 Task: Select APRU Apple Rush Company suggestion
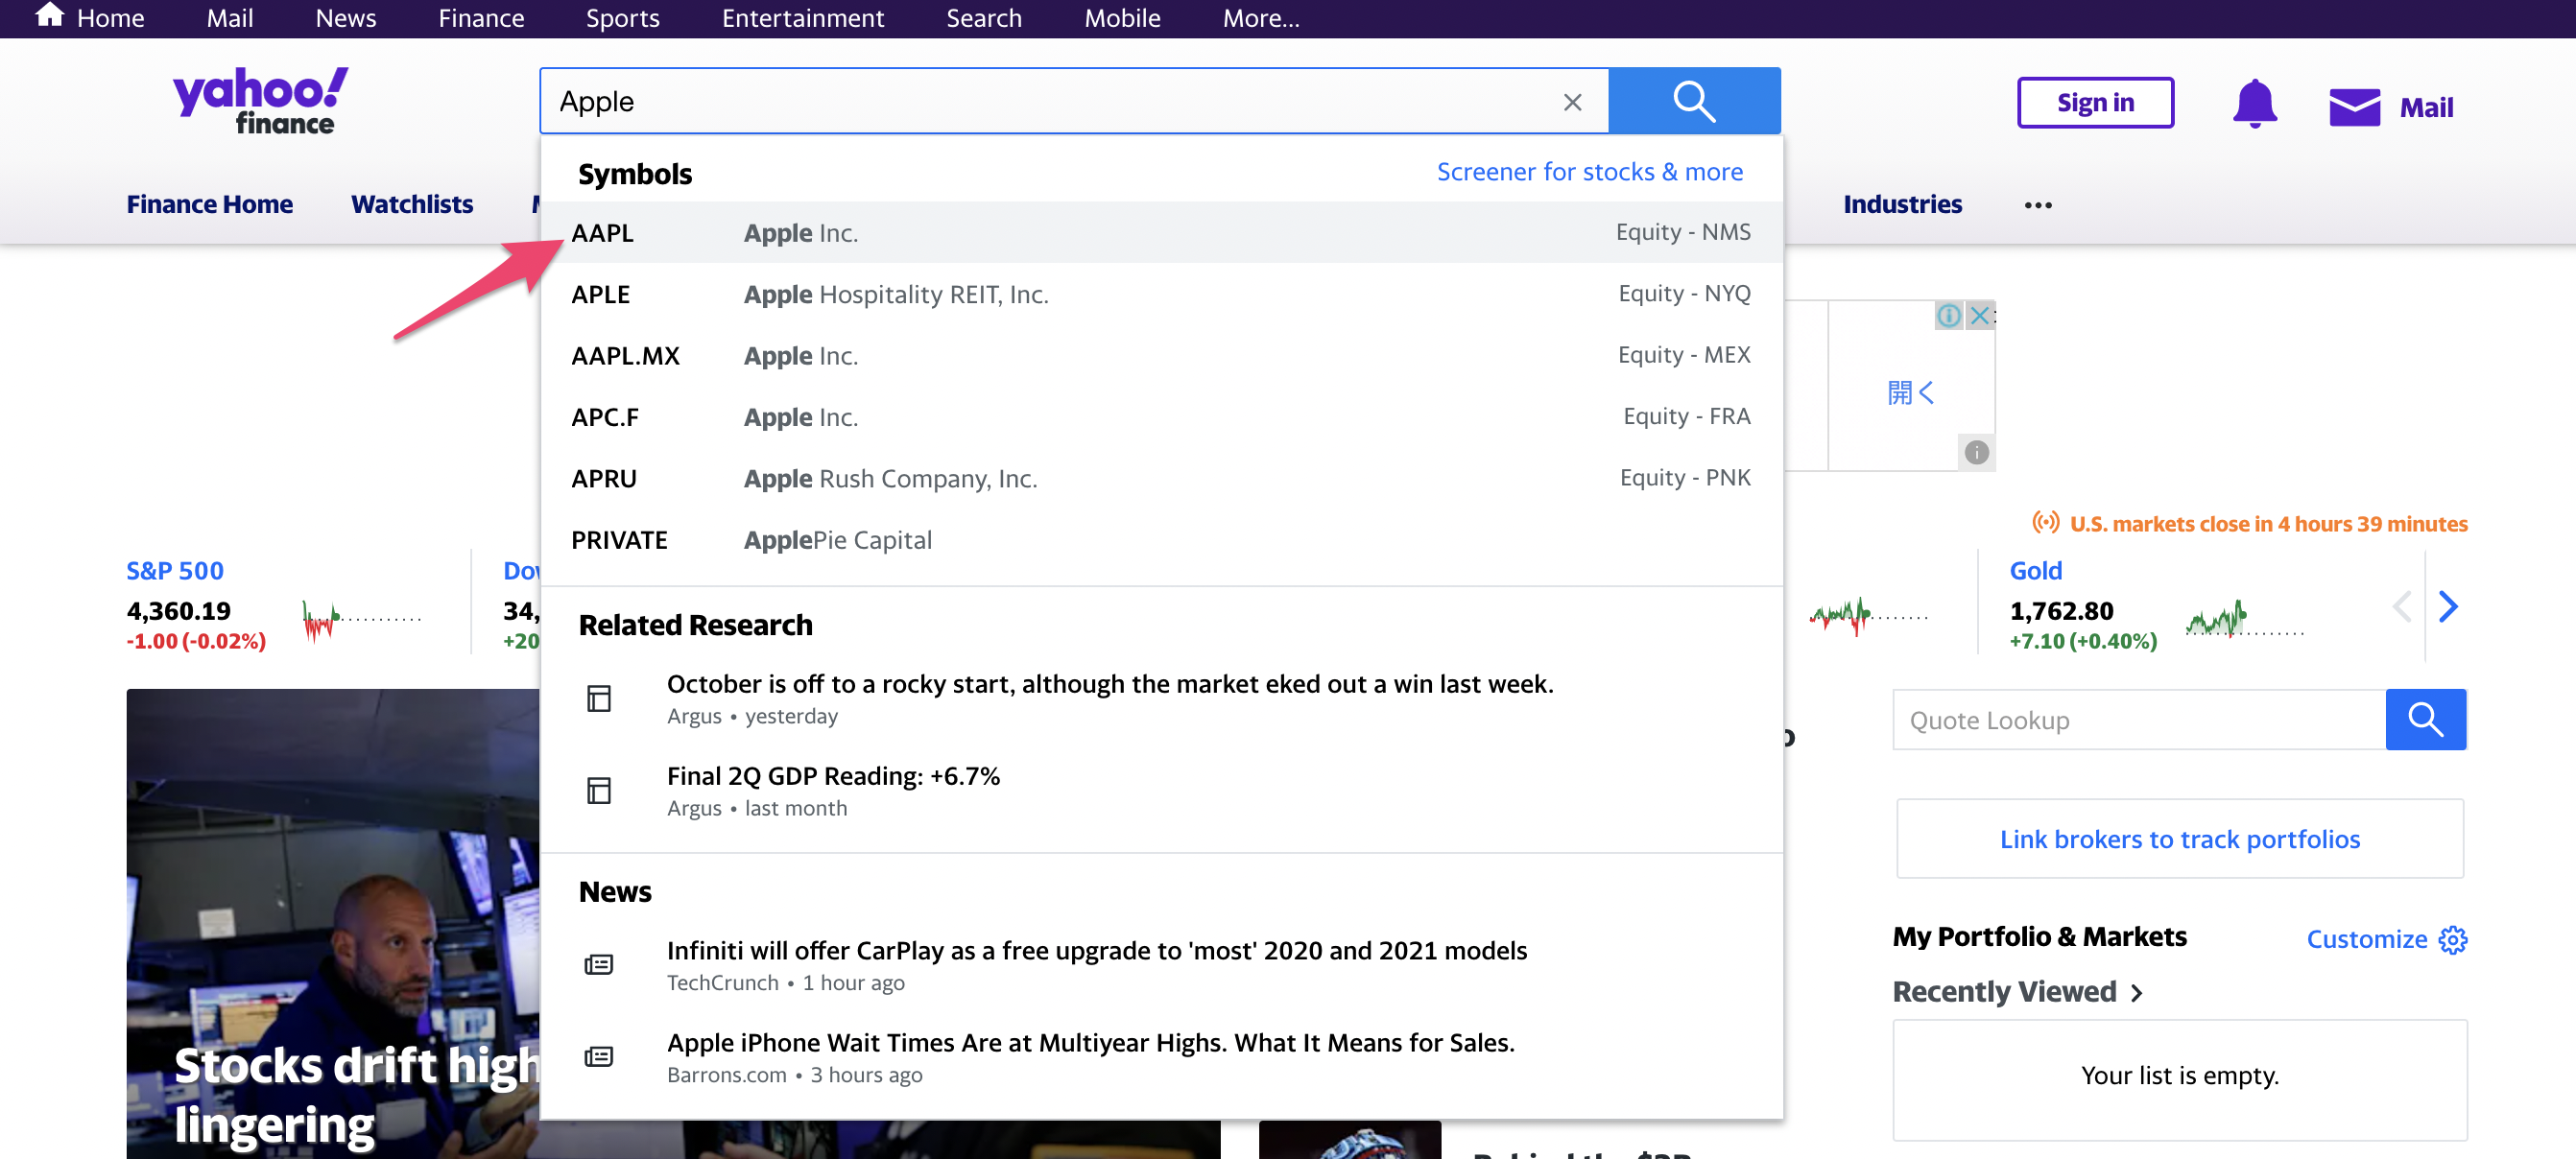(x=1161, y=478)
